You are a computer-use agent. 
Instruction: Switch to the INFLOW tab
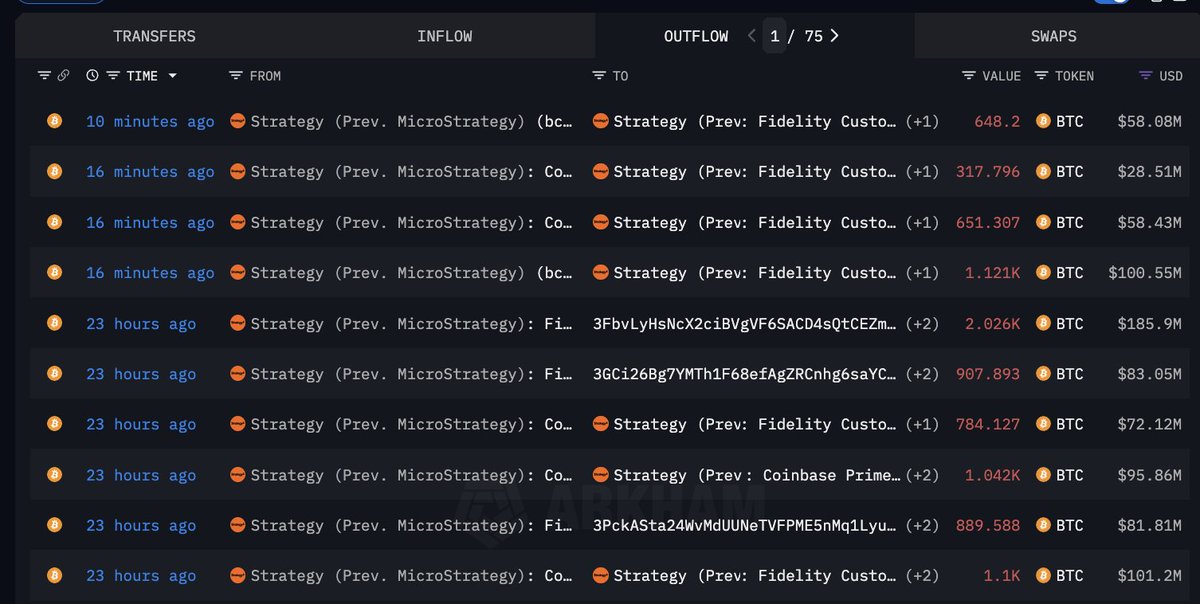click(445, 36)
